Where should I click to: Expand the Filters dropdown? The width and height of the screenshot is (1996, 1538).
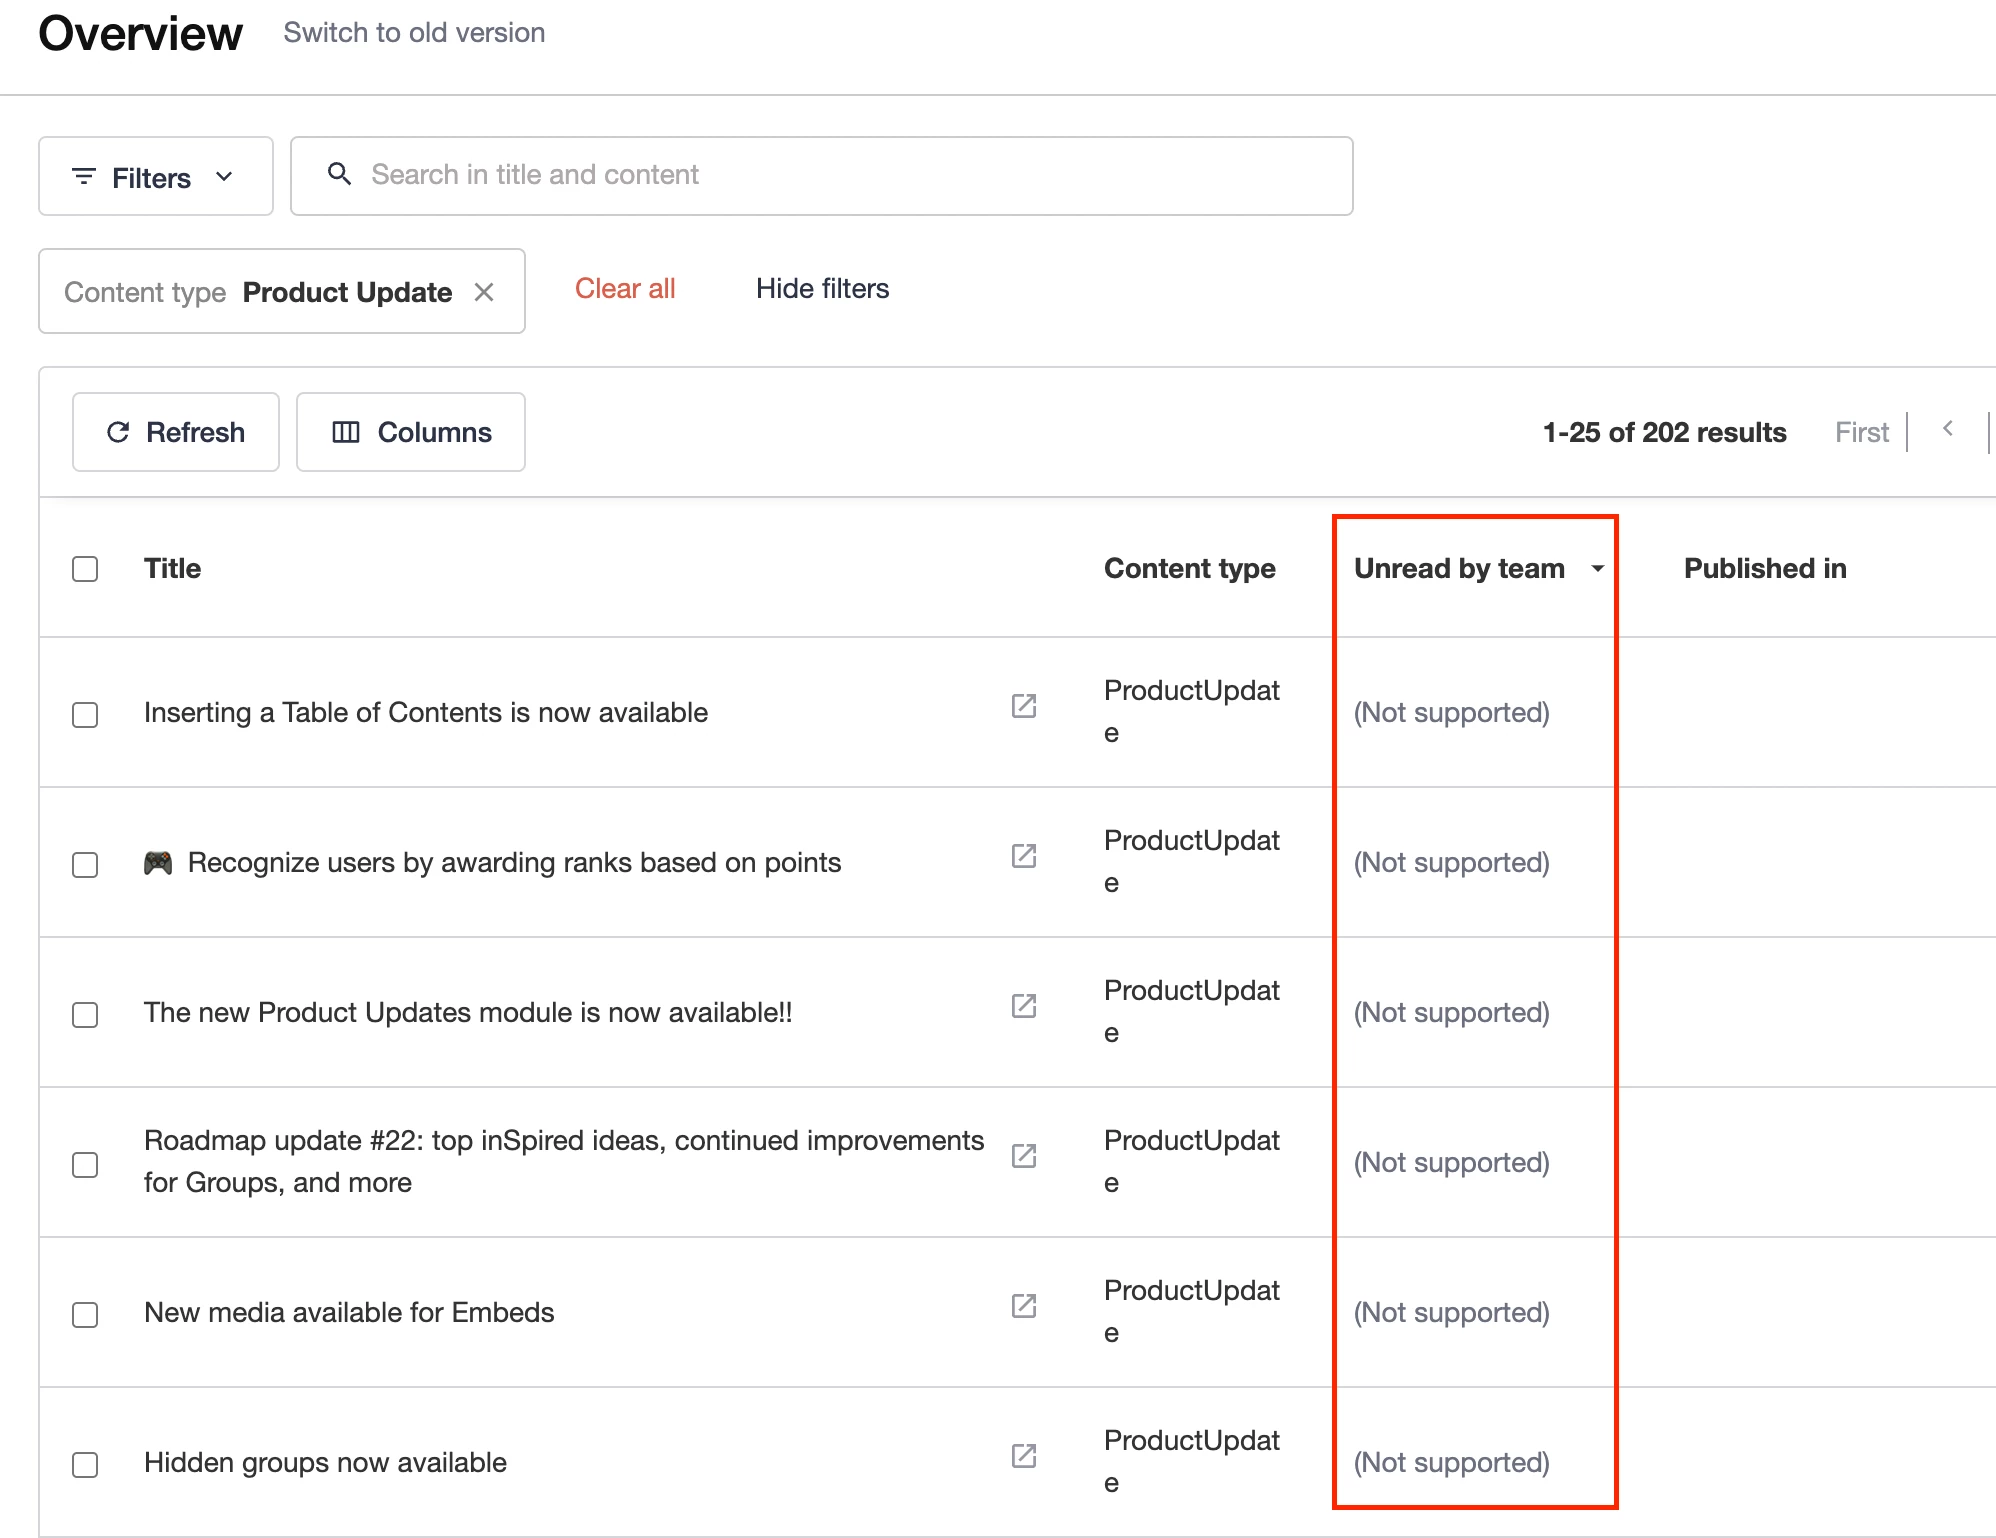point(225,176)
